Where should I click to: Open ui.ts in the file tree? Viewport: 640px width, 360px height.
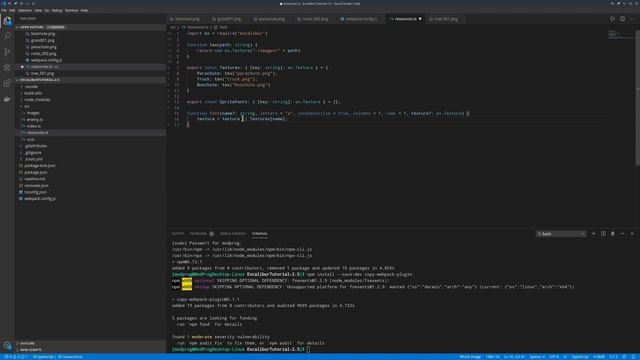(31, 140)
